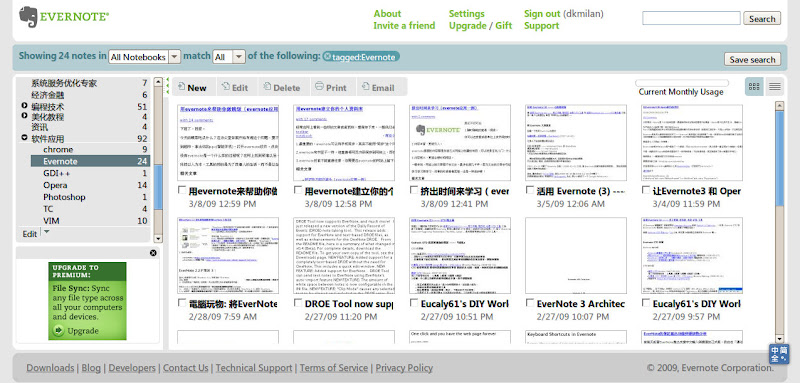Viewport: 800px width, 383px height.
Task: Remove the tagged:Evernote search filter
Action: click(x=328, y=57)
